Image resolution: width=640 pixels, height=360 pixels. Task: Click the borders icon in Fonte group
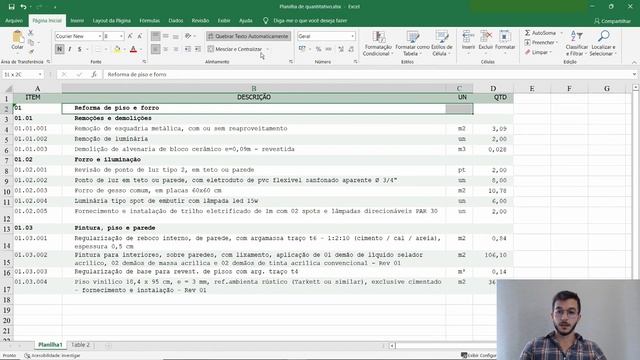pos(98,49)
